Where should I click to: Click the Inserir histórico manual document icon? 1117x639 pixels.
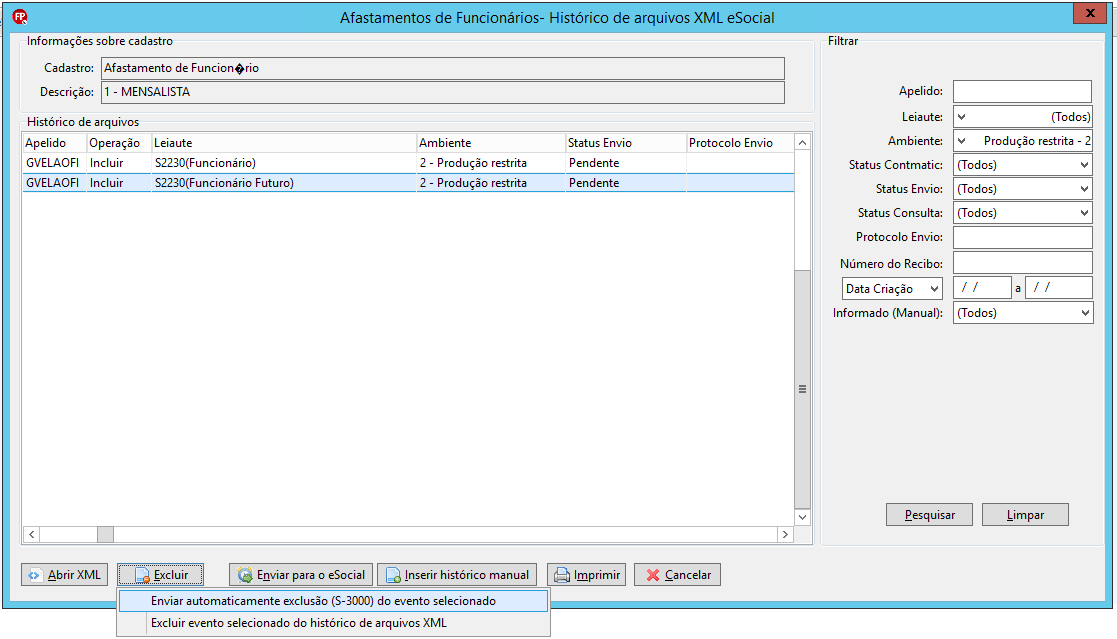[x=393, y=575]
